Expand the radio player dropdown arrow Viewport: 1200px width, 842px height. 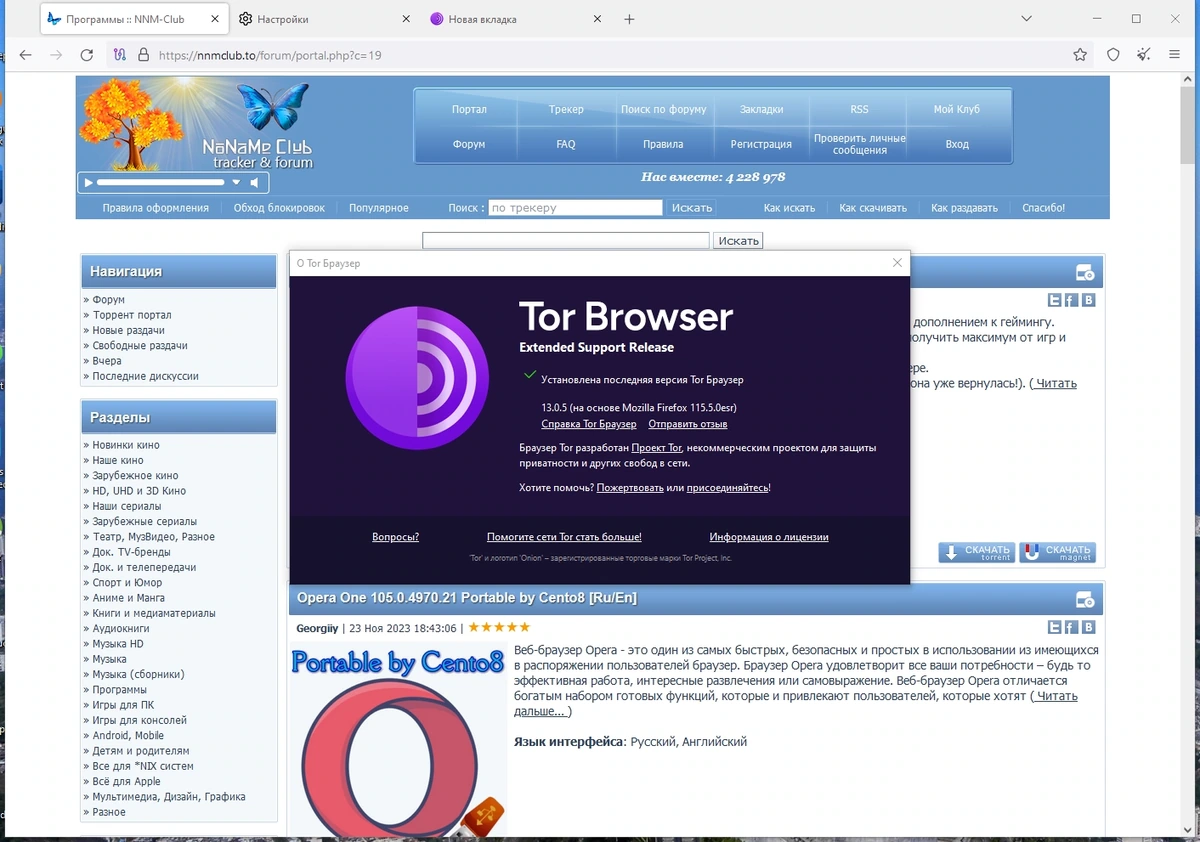236,183
